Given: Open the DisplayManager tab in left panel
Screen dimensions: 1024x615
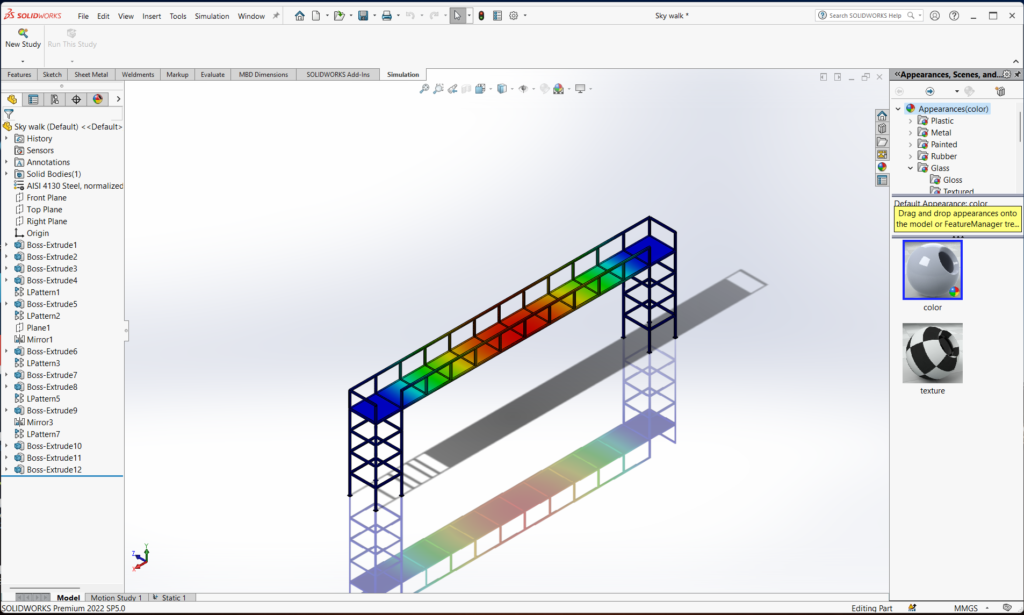Looking at the screenshot, I should point(97,99).
